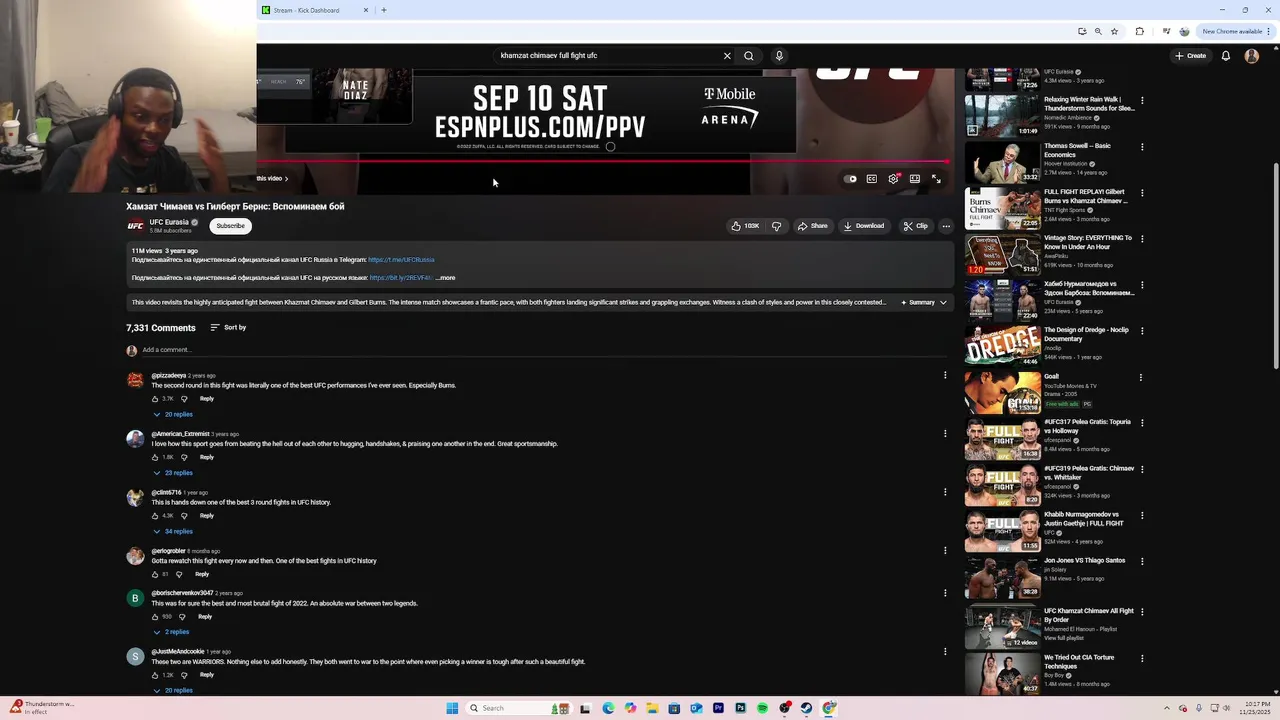The height and width of the screenshot is (720, 1280).
Task: Download the video
Action: click(864, 226)
